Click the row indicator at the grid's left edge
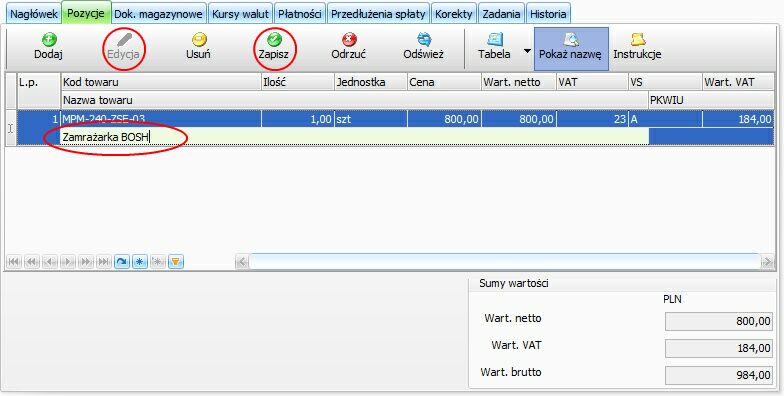Viewport: 784px width, 396px height. tap(11, 128)
